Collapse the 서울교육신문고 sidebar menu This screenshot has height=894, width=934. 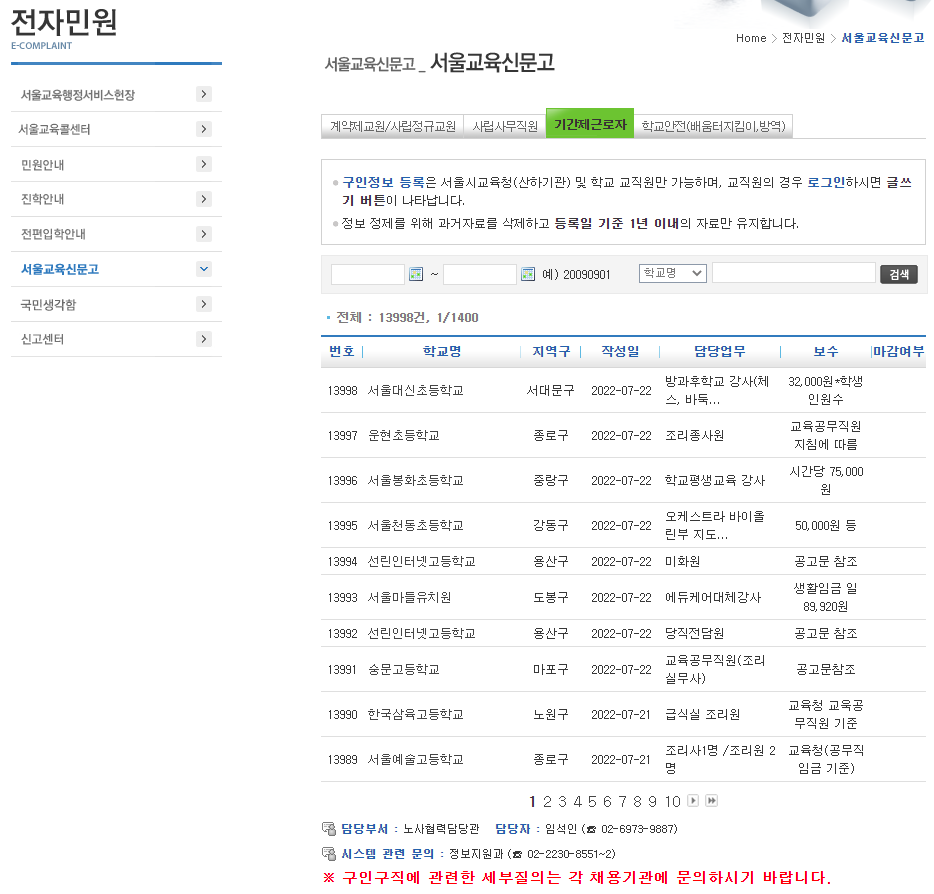coord(204,269)
